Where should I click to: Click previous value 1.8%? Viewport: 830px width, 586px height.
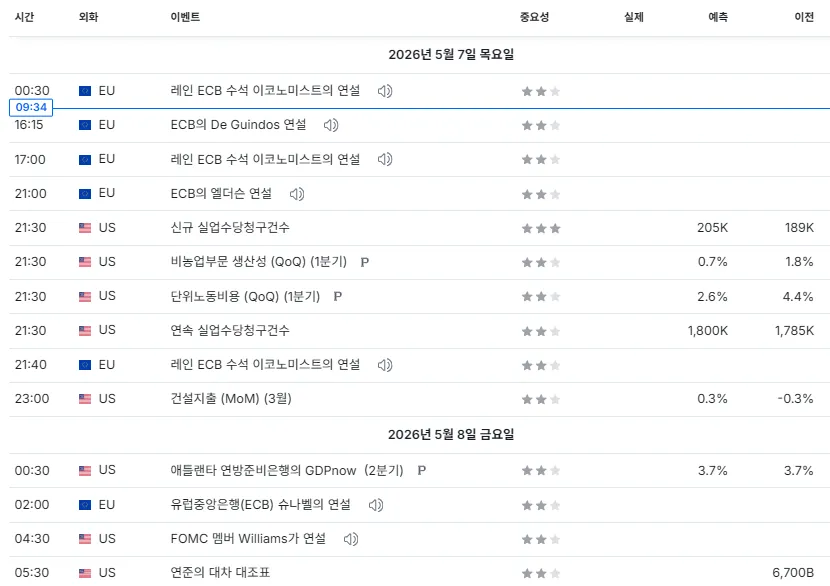click(799, 262)
